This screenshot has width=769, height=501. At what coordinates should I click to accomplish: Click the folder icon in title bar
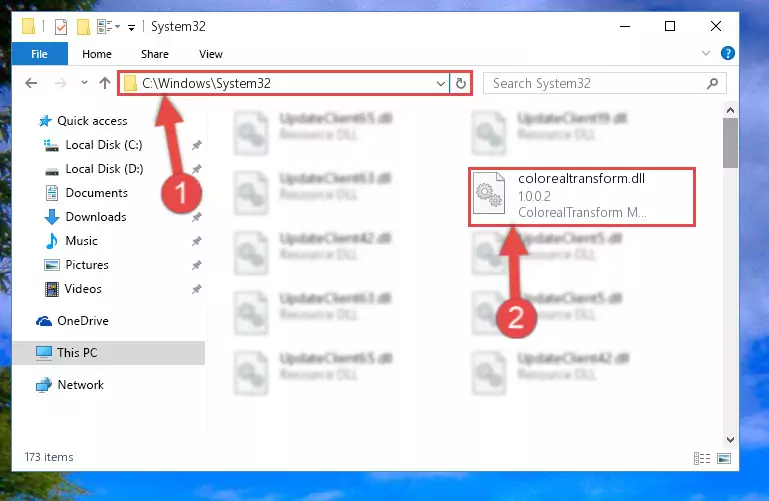(28, 26)
